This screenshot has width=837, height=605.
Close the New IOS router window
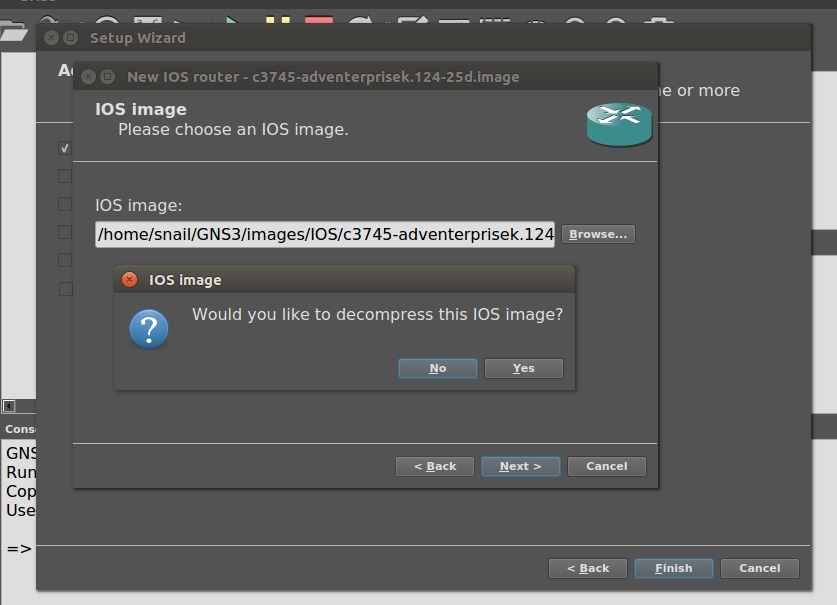click(x=89, y=77)
